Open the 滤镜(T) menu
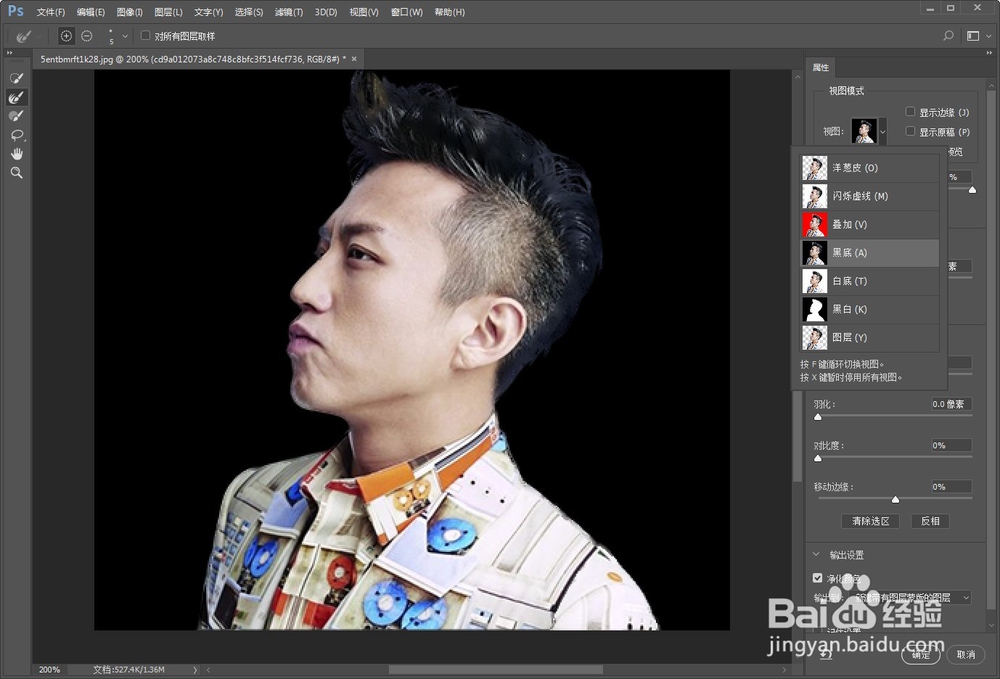The image size is (1000, 679). 289,12
